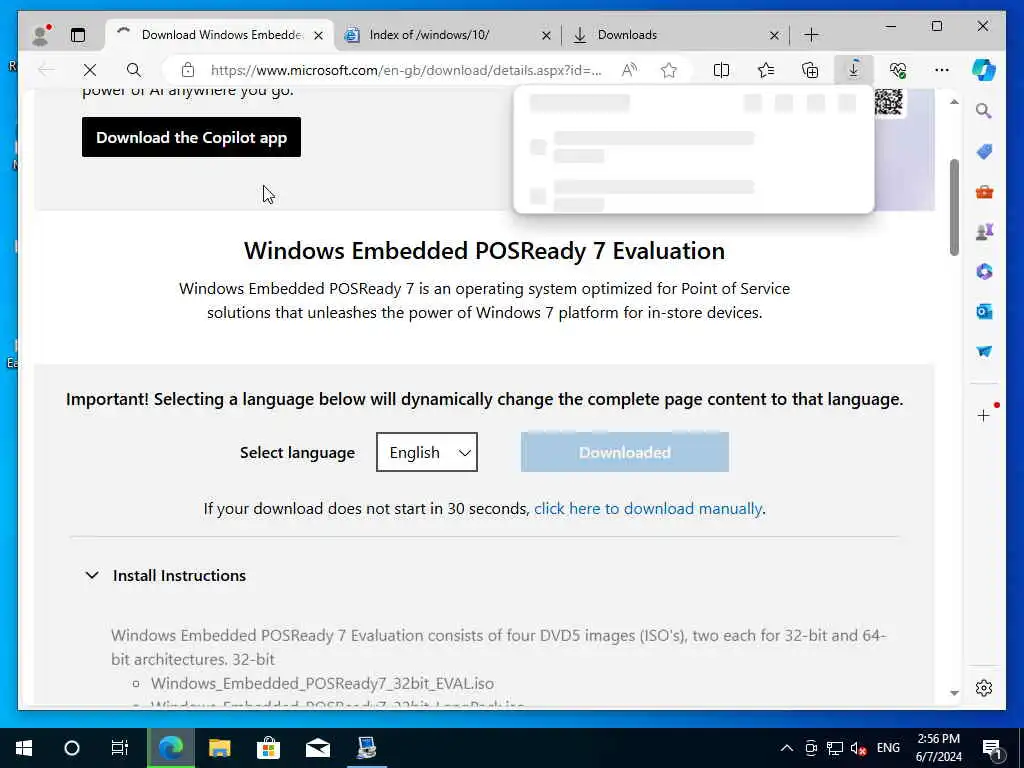
Task: Close the Index of /windows/10/ tab
Action: pyautogui.click(x=546, y=35)
